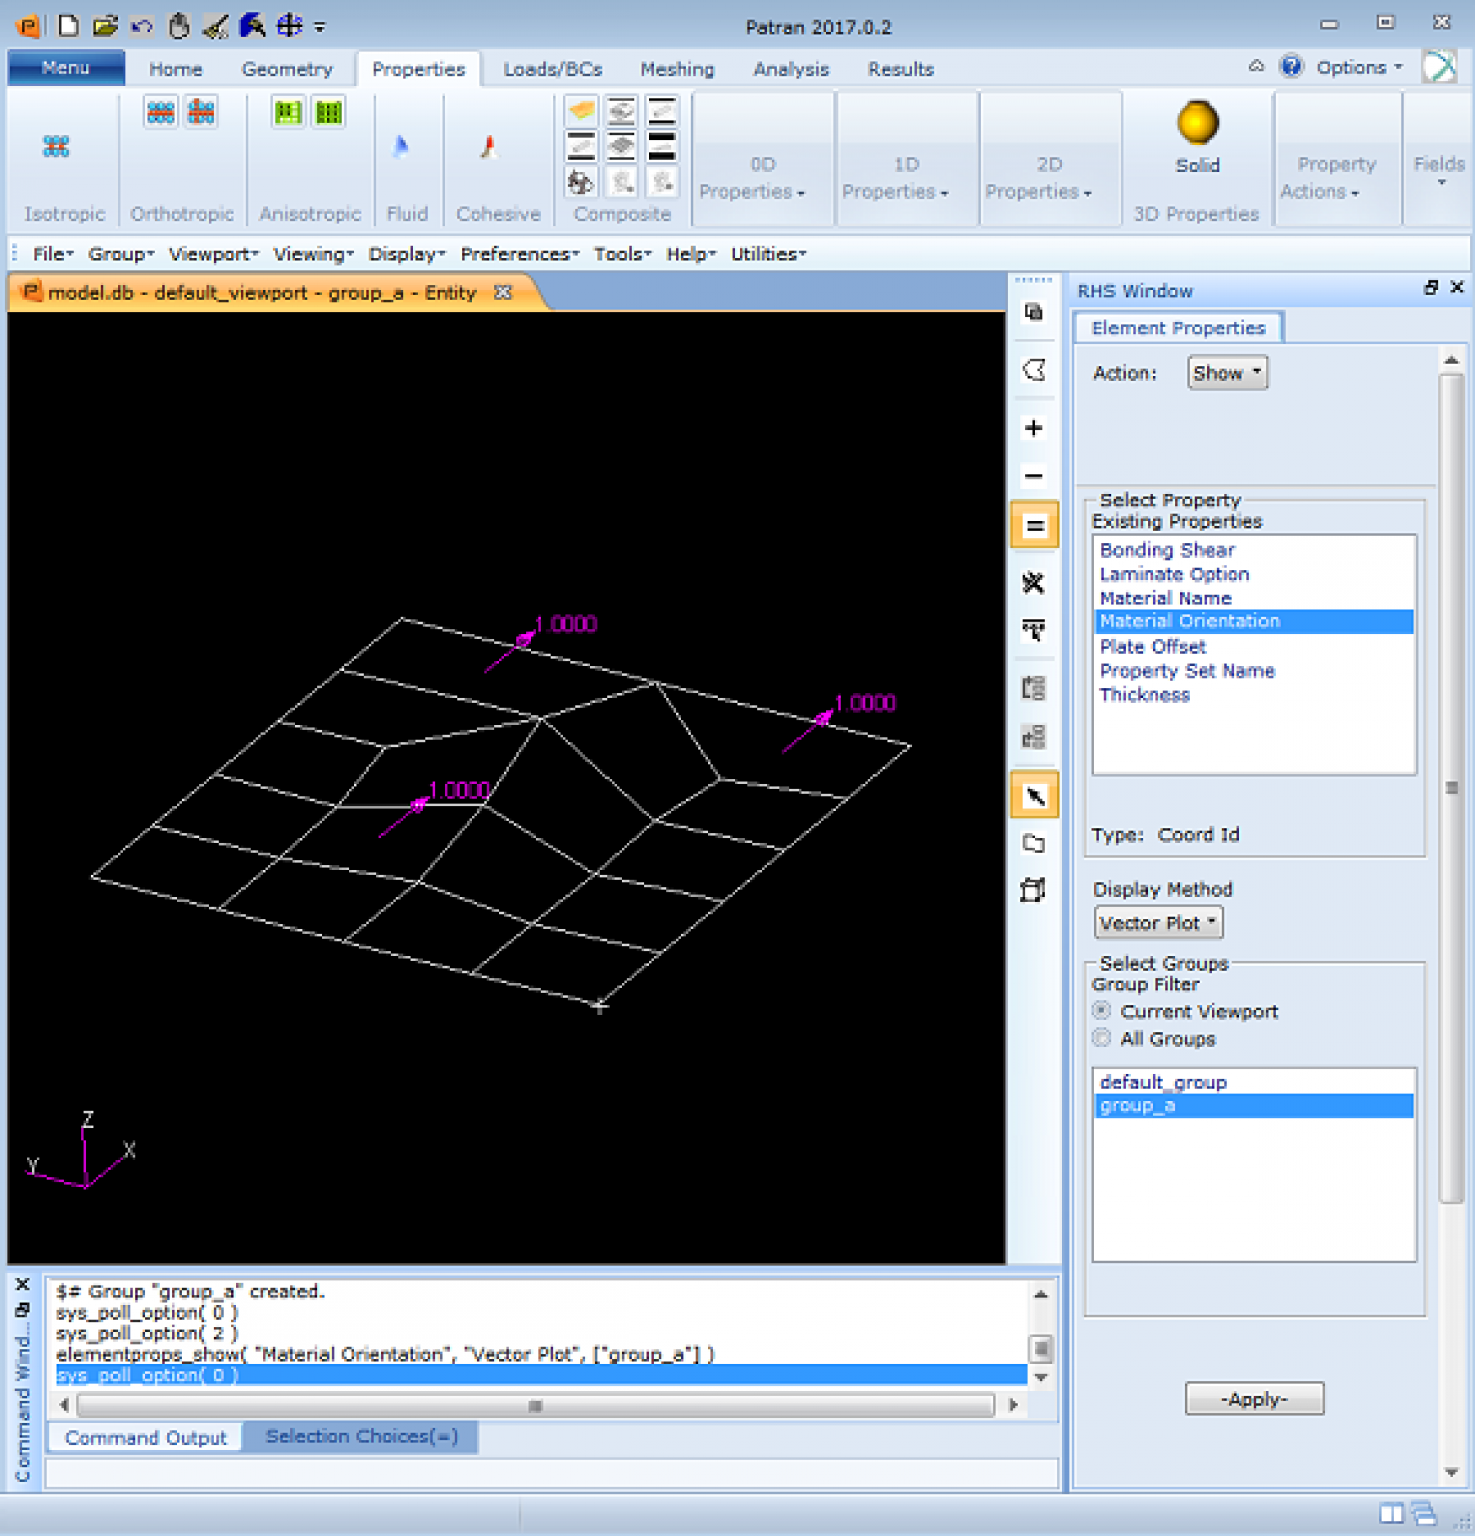The width and height of the screenshot is (1475, 1536).
Task: Open the Preferences menu
Action: pos(518,253)
